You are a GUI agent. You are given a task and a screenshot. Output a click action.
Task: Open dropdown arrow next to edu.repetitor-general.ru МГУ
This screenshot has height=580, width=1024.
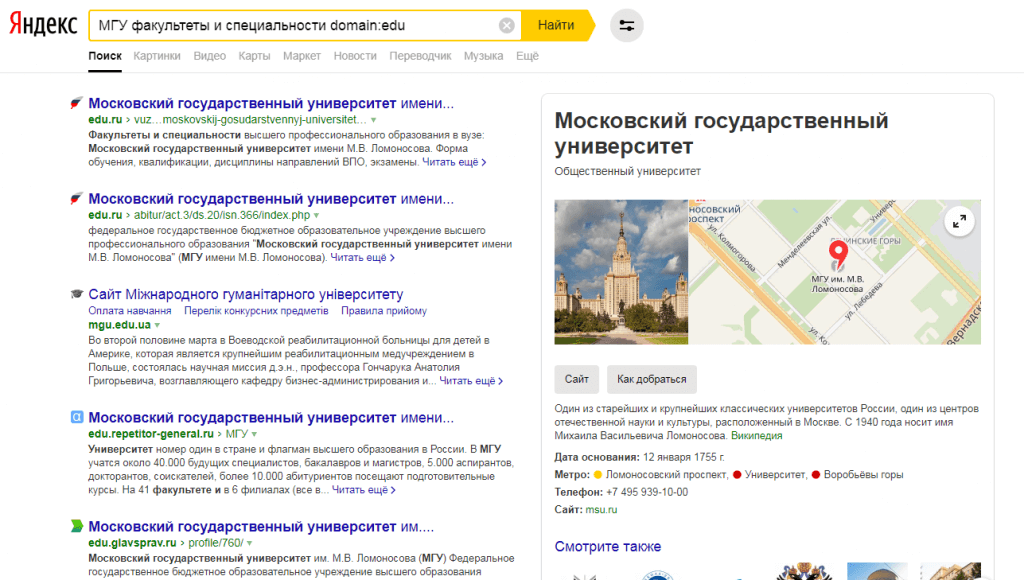coord(254,434)
